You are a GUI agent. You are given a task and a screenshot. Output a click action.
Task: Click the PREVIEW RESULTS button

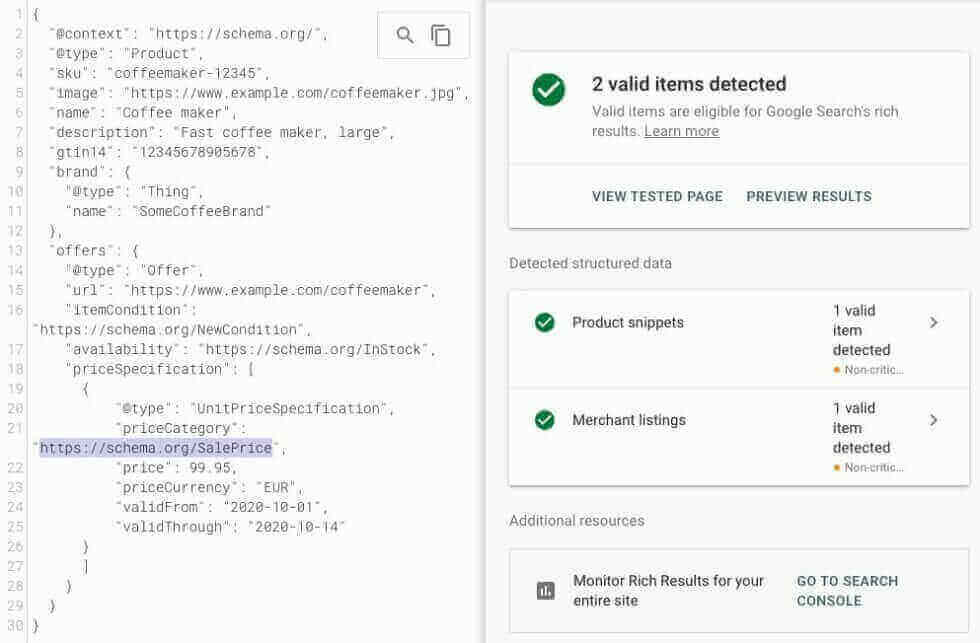click(809, 196)
